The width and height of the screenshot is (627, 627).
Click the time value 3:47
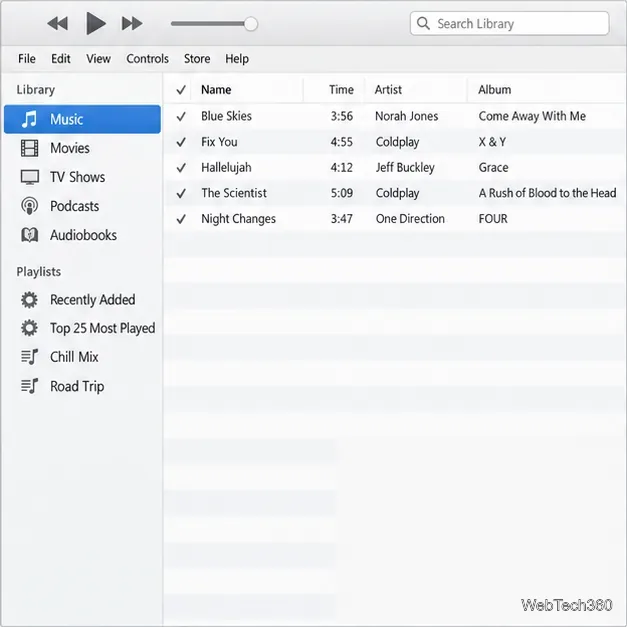coord(342,219)
